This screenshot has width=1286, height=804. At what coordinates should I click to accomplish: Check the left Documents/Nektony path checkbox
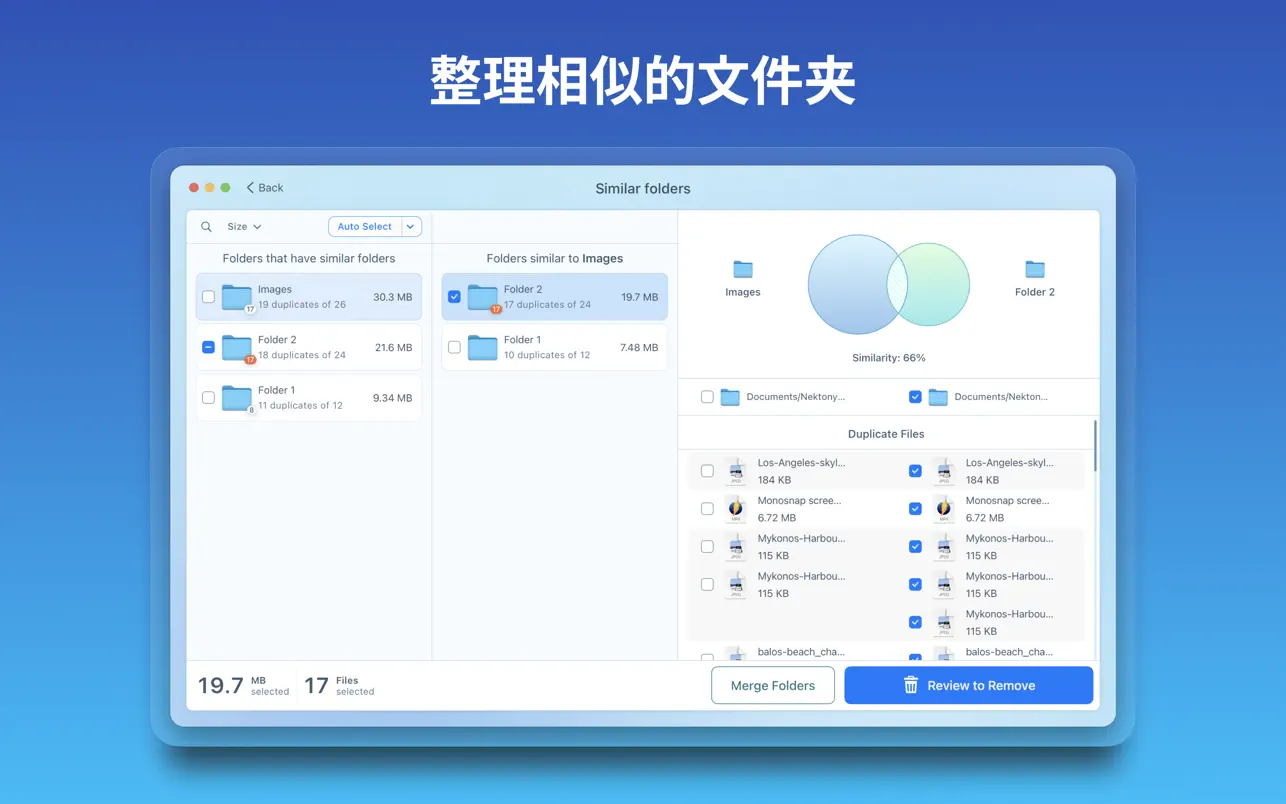[707, 397]
